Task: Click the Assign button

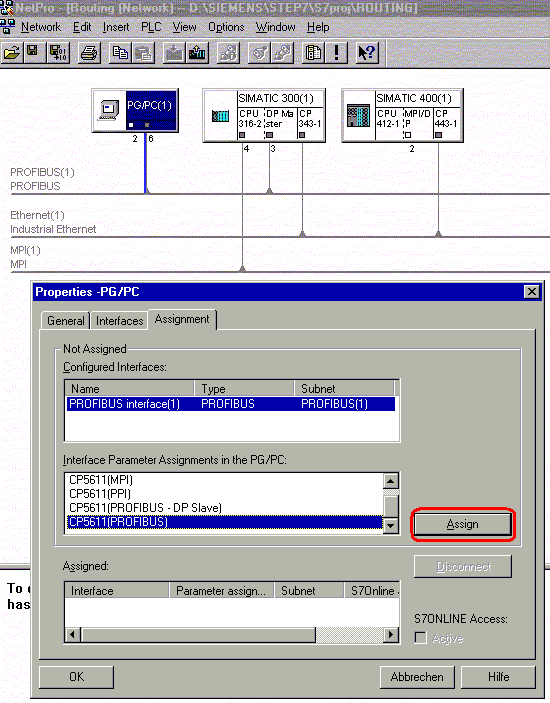Action: point(463,524)
